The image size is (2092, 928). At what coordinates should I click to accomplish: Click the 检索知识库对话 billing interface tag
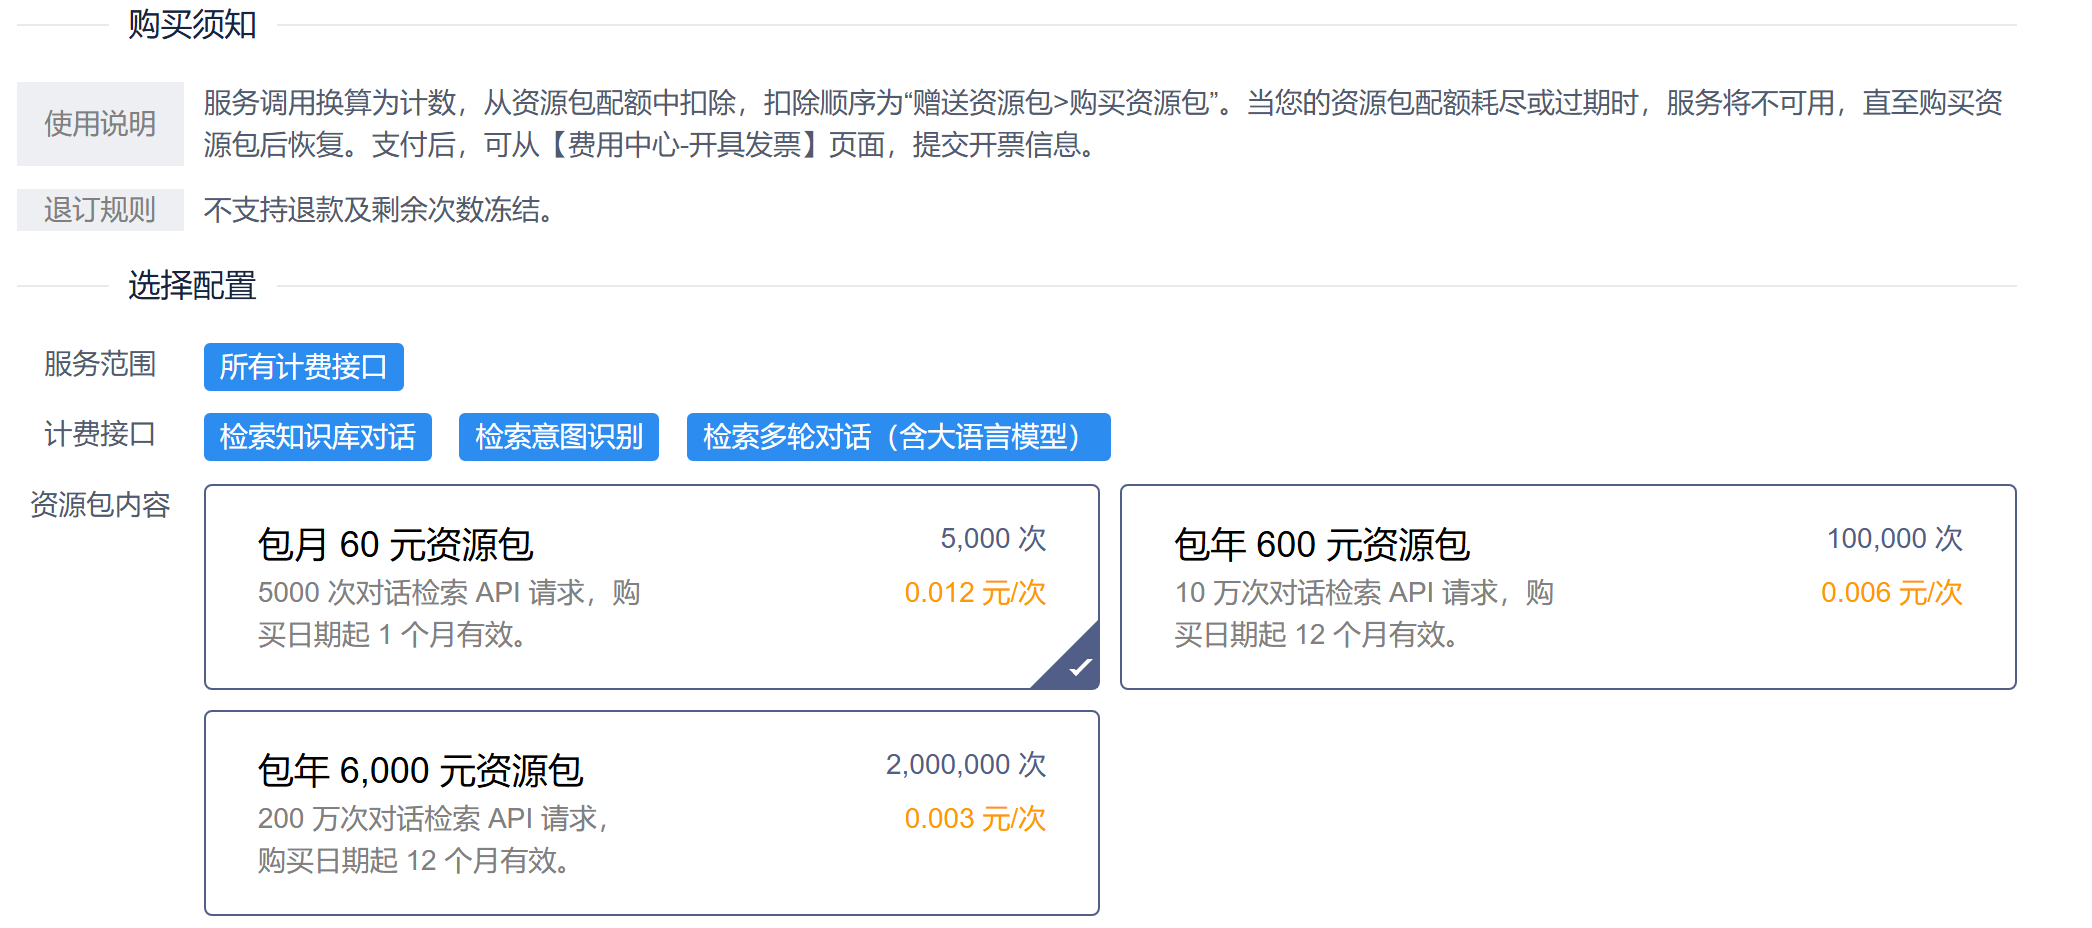pos(317,437)
